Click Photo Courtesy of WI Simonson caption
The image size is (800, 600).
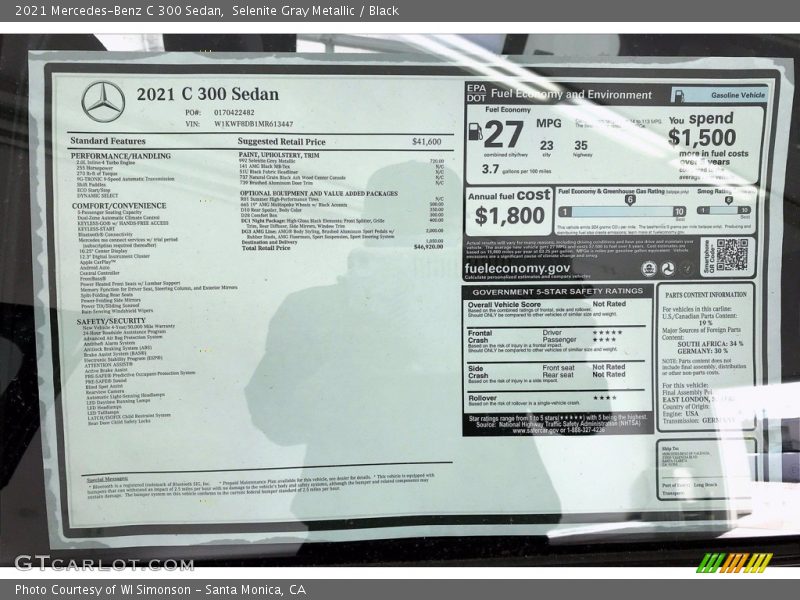[x=160, y=590]
